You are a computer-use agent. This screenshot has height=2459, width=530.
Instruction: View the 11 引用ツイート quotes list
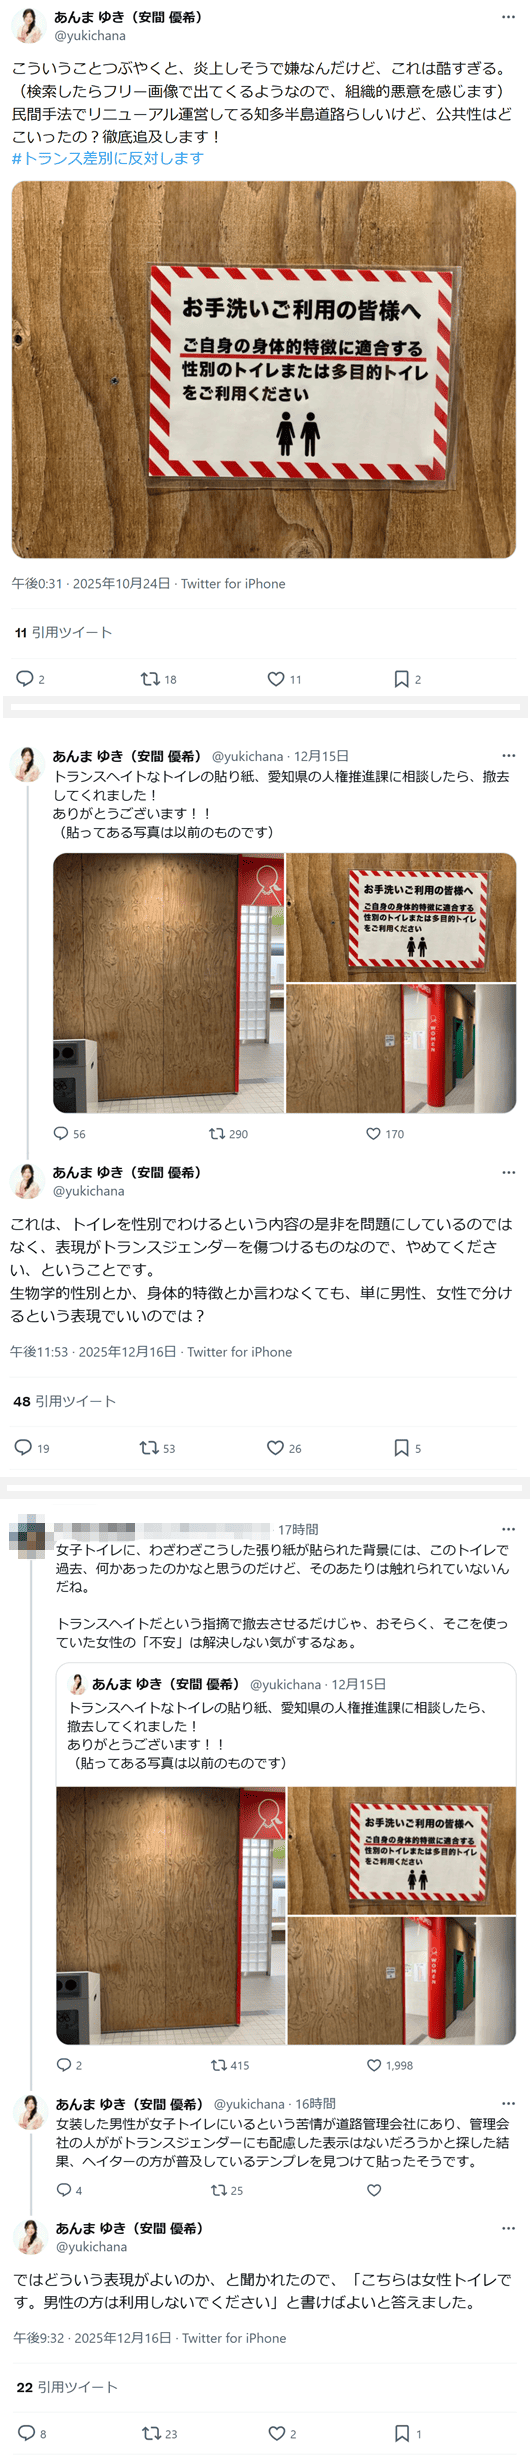click(63, 632)
